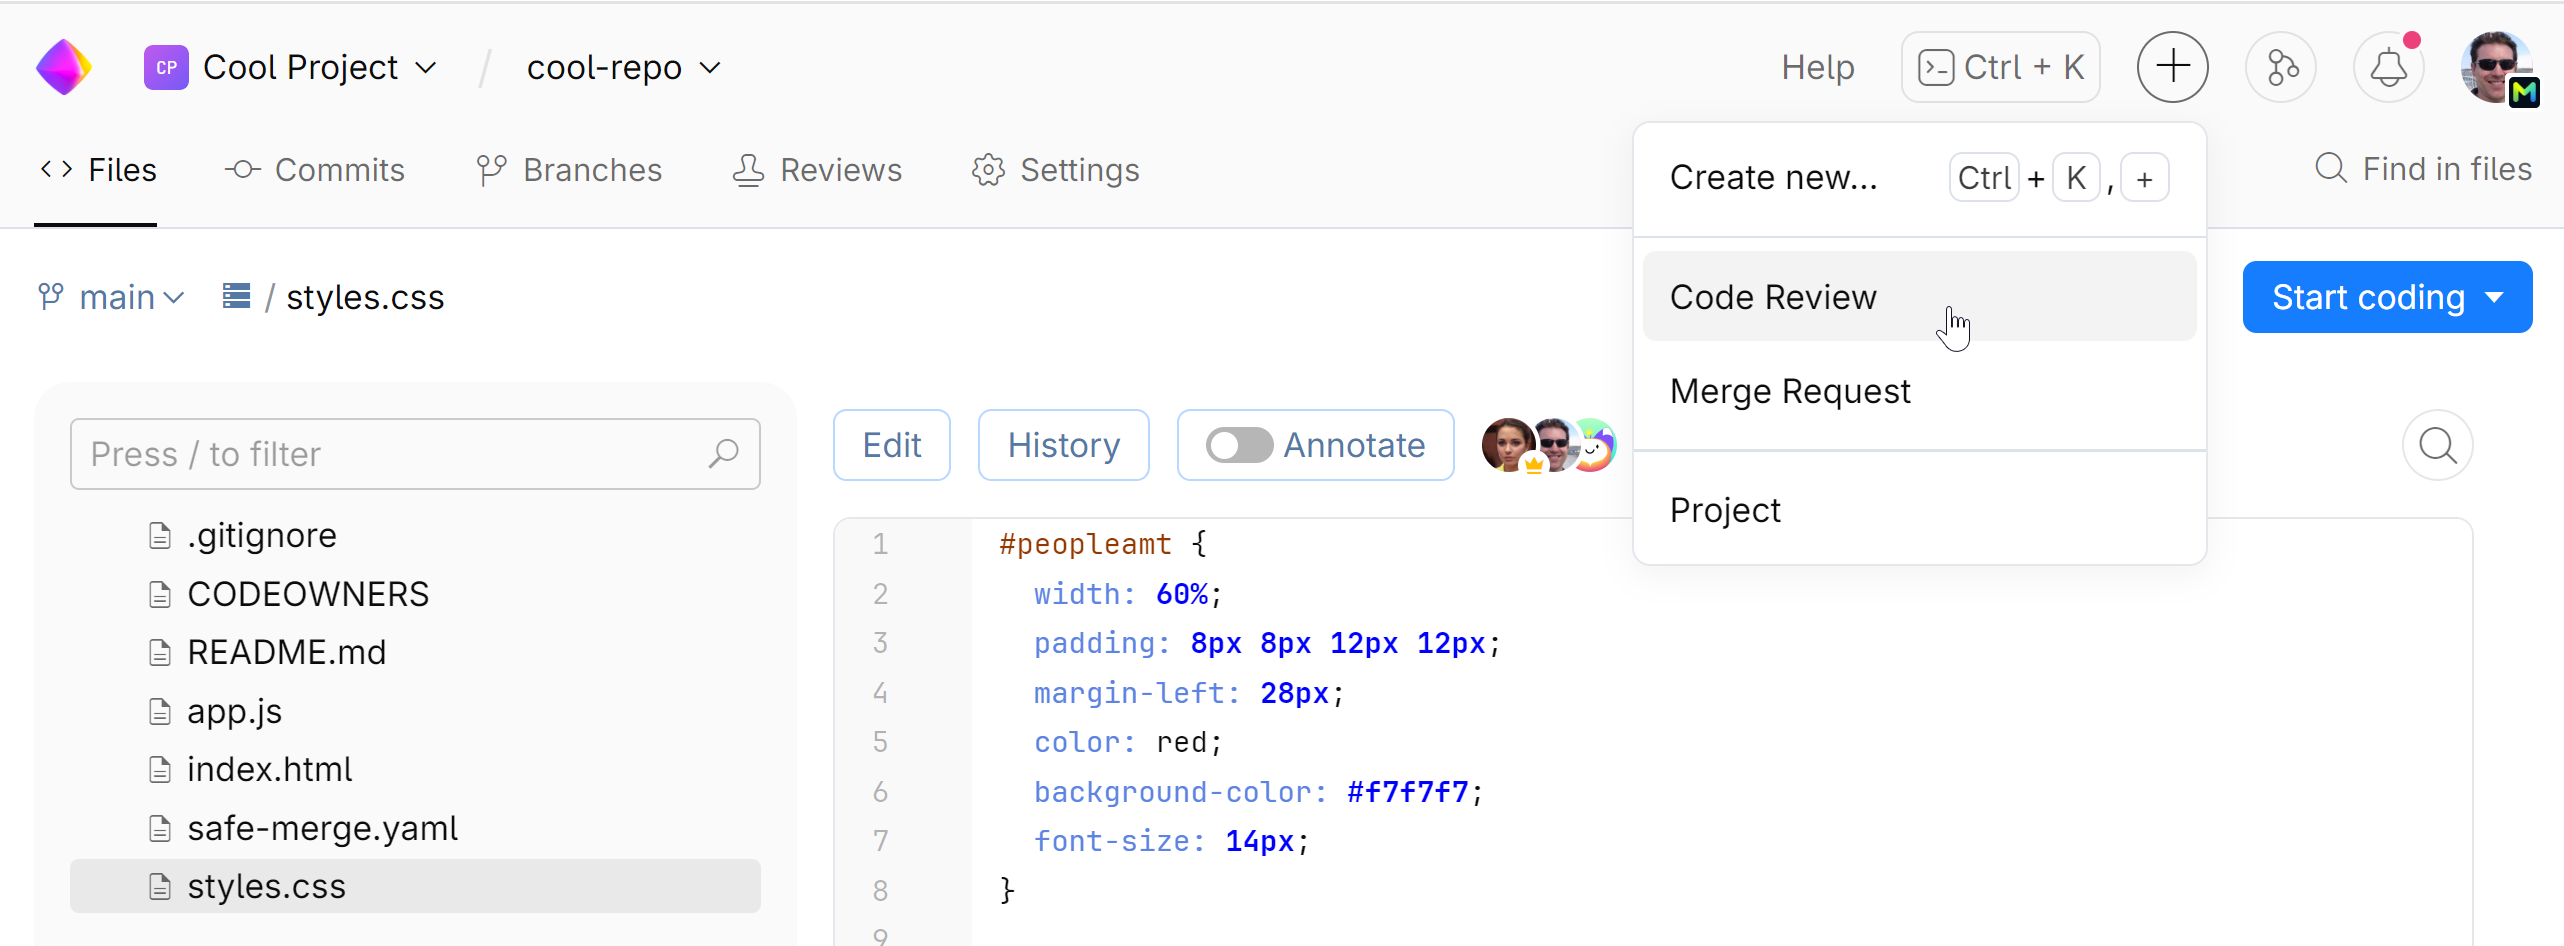
Task: Open the merge graph icon in header
Action: click(2281, 67)
